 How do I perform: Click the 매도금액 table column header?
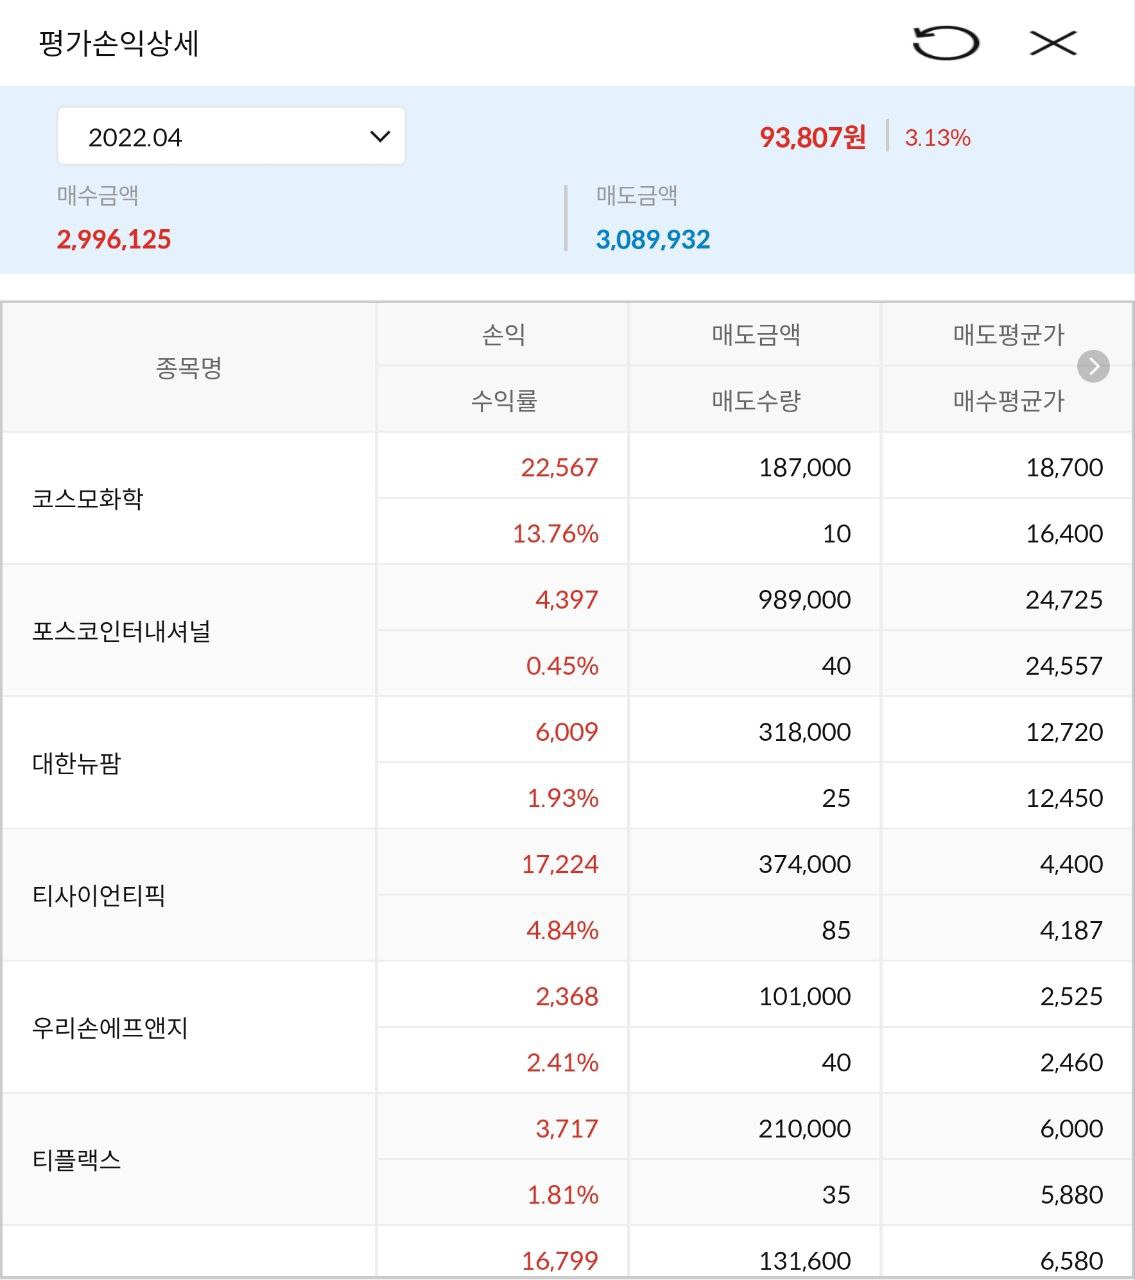[x=755, y=335]
